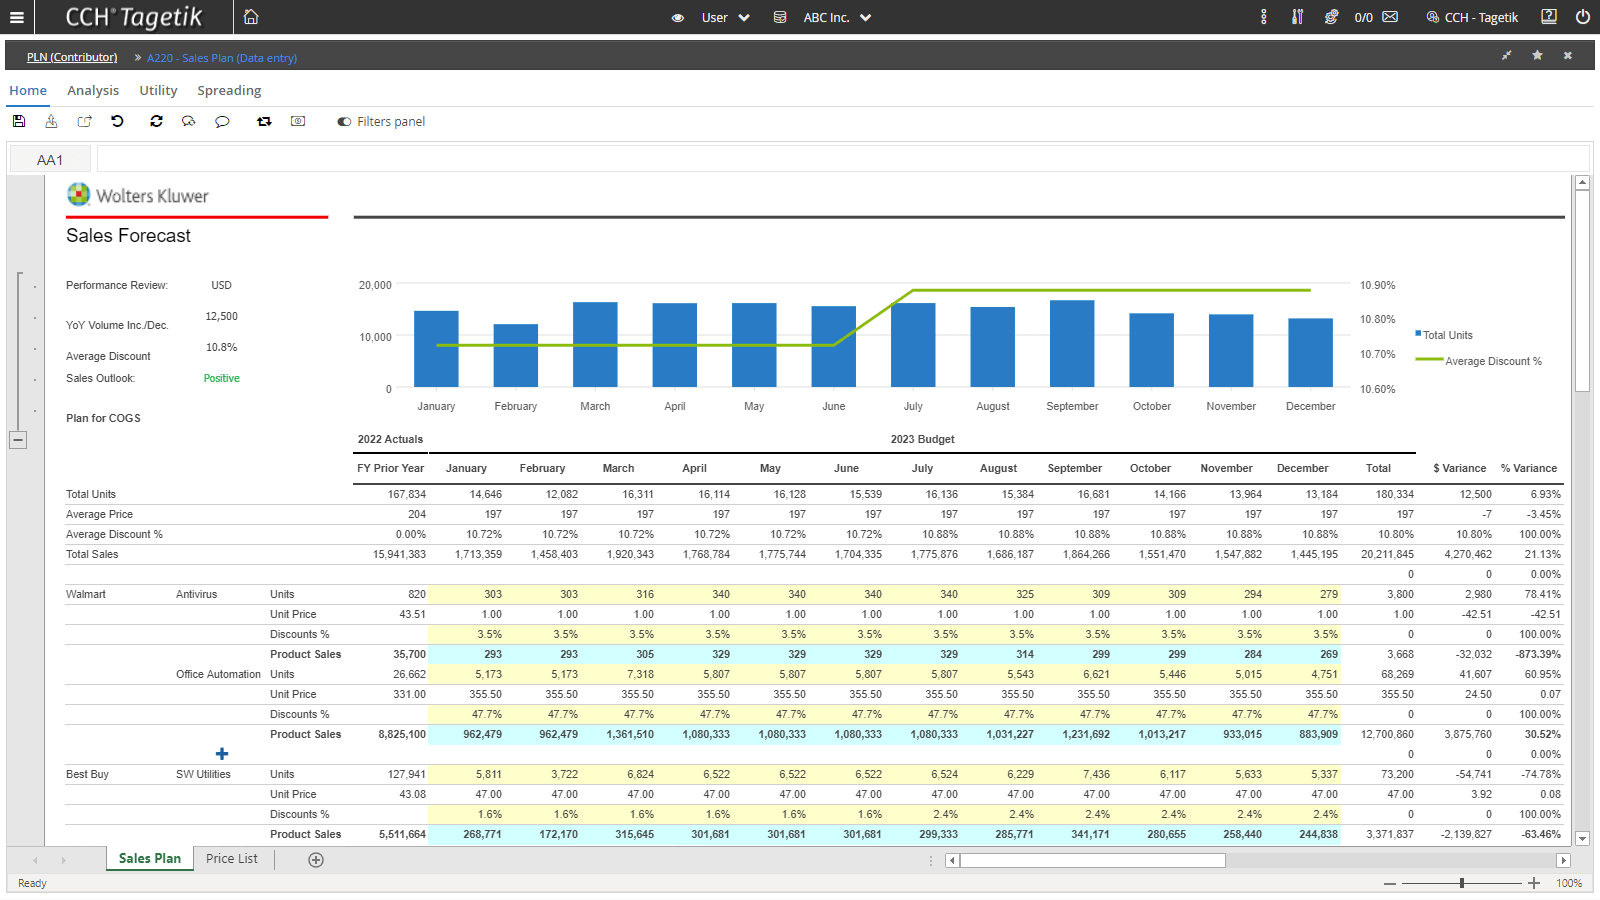Screen dimensions: 1600x900
Task: Click the refresh arrows icon
Action: [156, 121]
